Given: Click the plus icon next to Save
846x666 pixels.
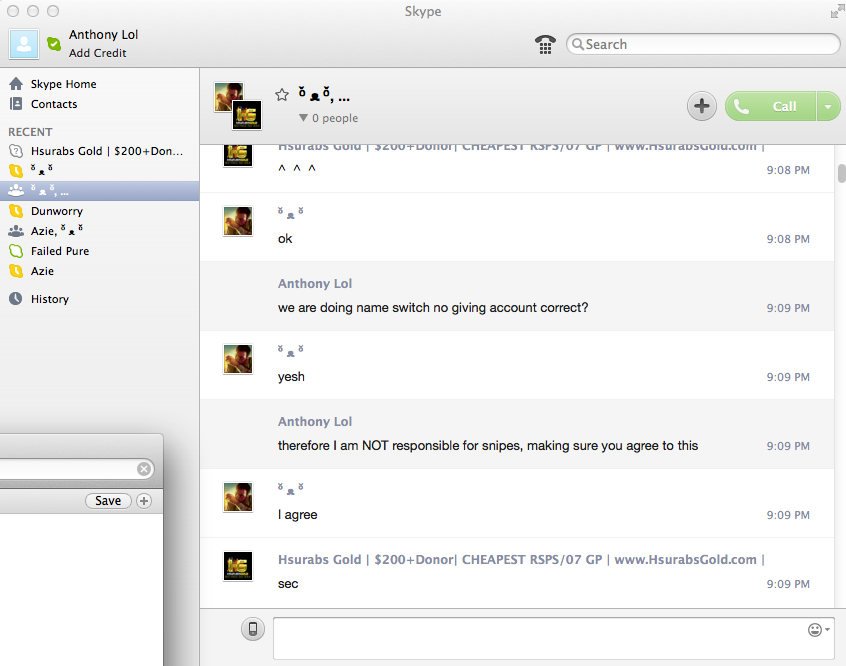Looking at the screenshot, I should coord(144,501).
